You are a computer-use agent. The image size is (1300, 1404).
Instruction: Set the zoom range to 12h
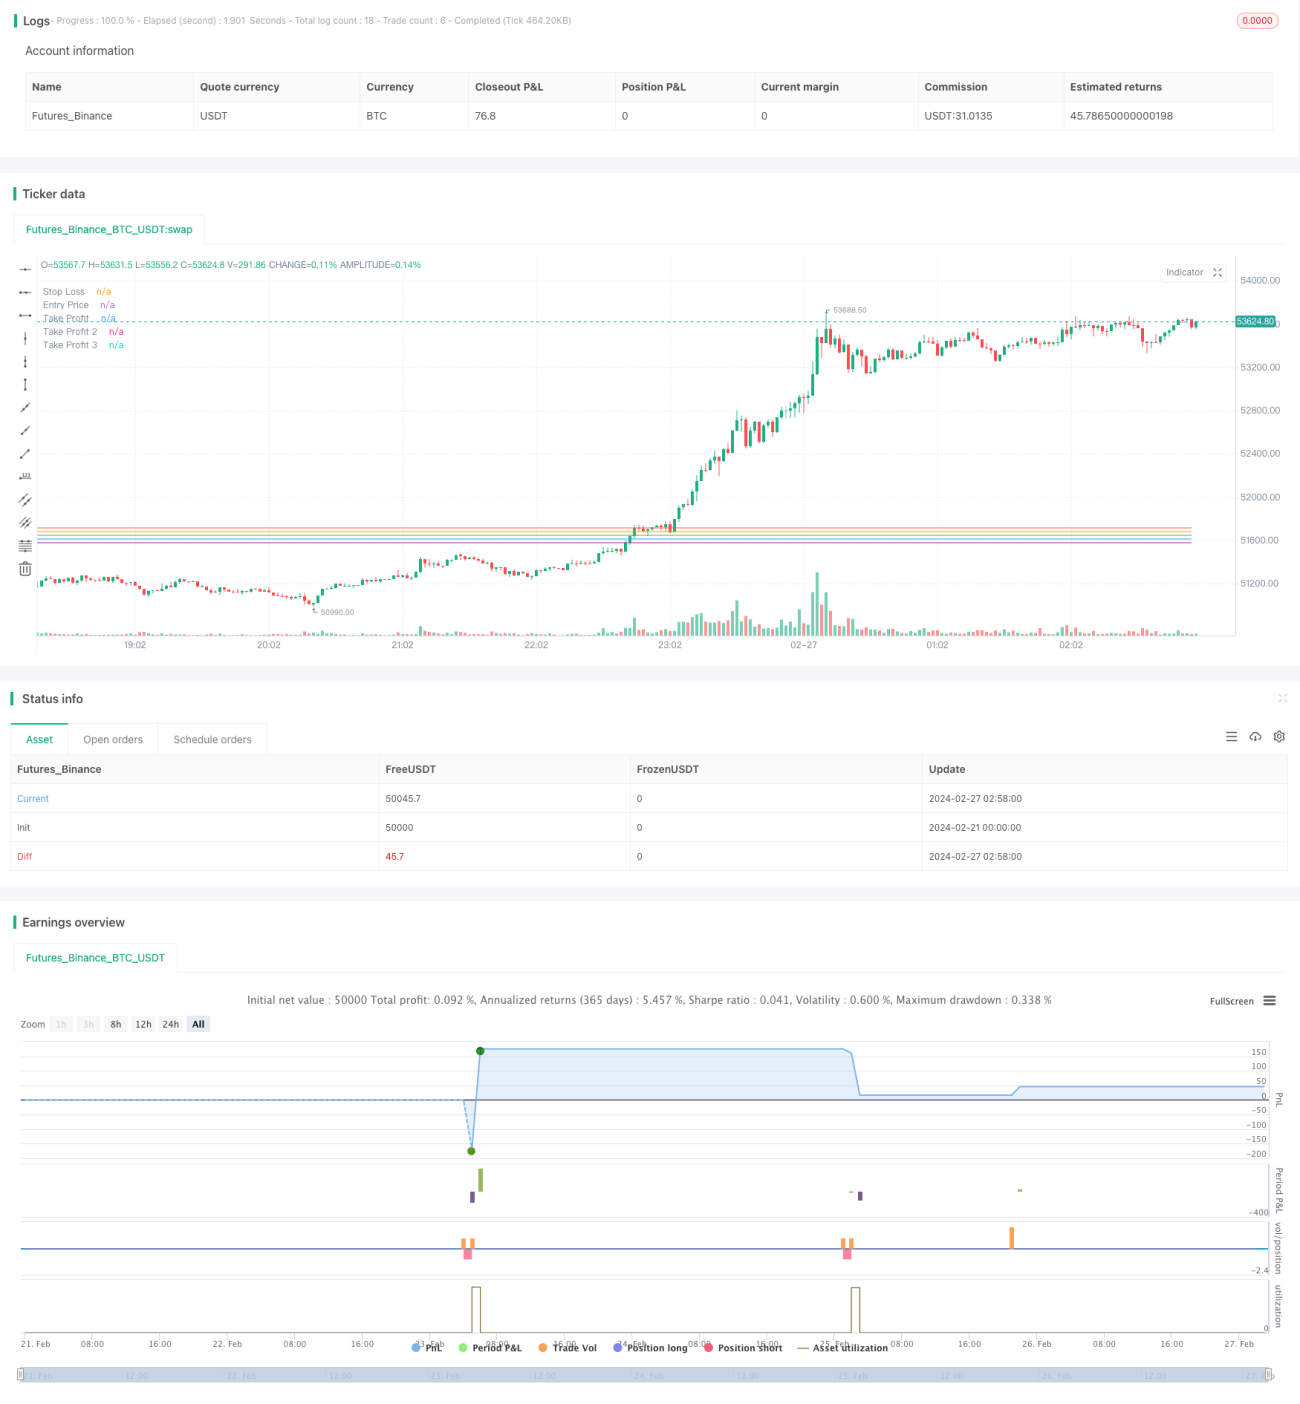point(143,1024)
